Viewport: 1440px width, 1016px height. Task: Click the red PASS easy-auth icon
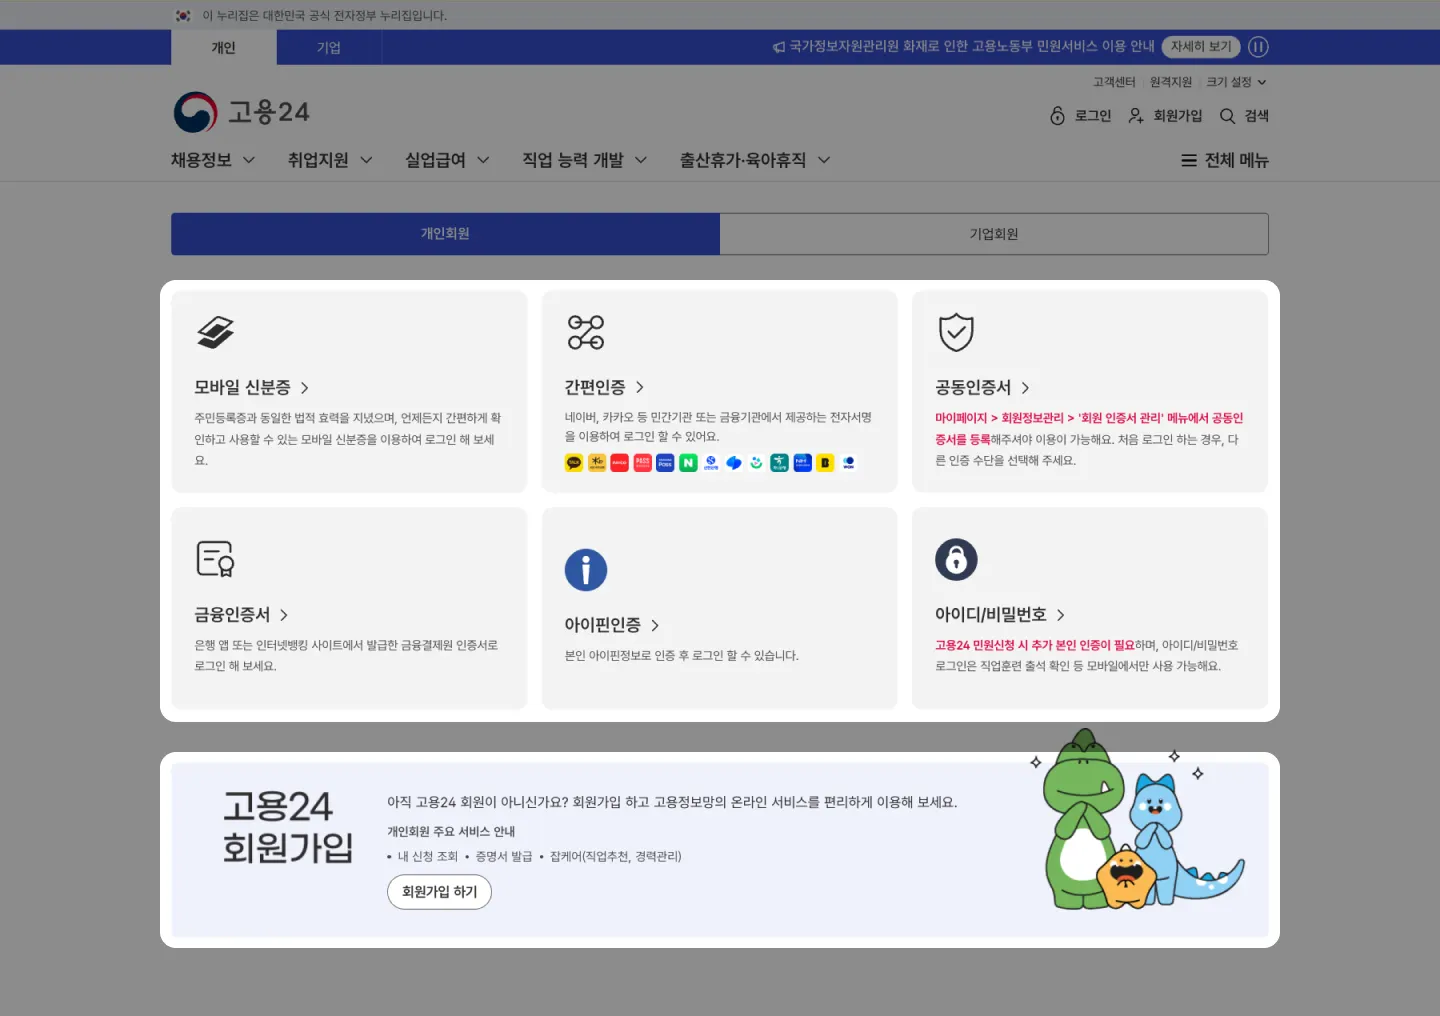(643, 463)
